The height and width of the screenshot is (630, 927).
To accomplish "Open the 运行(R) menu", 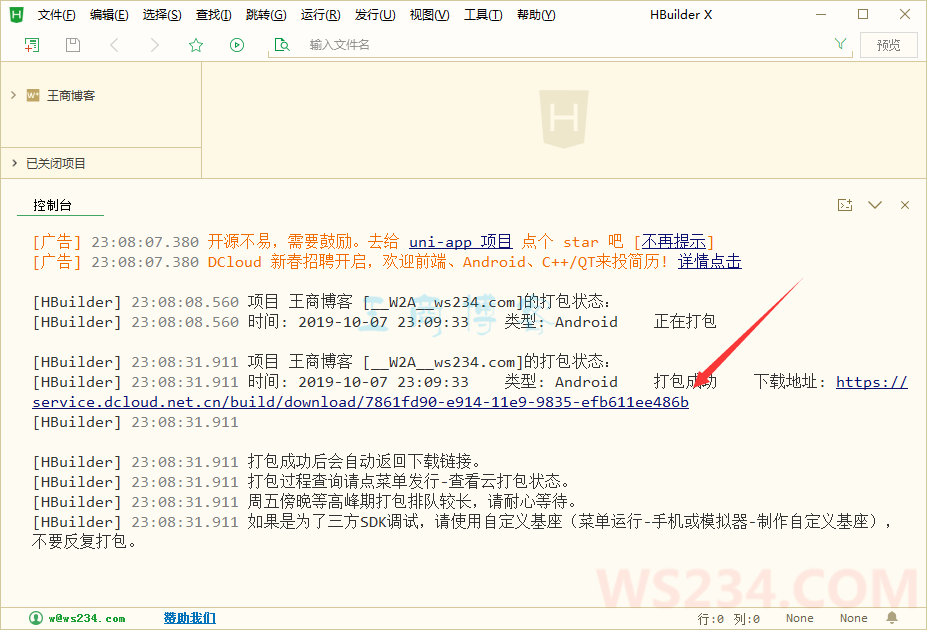I will [x=320, y=15].
